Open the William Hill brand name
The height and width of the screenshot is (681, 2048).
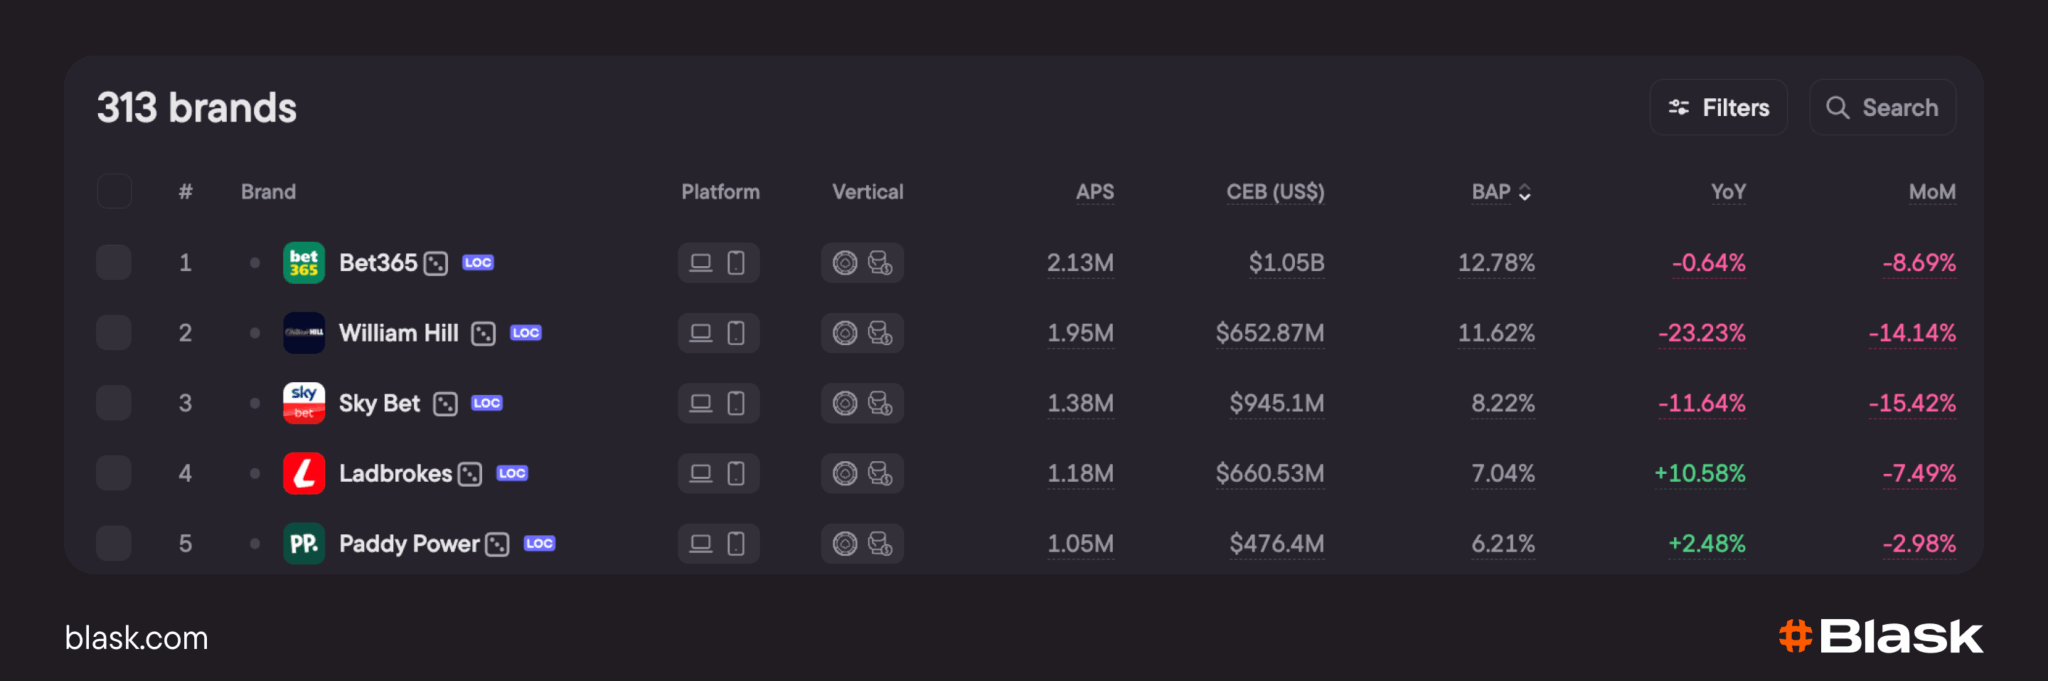(x=398, y=333)
